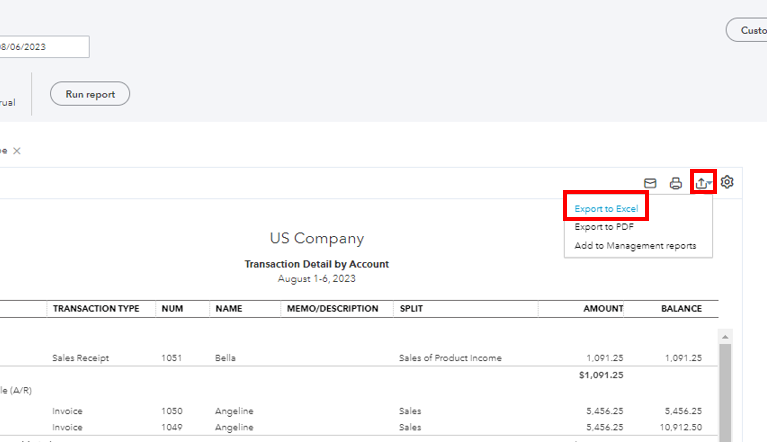
Task: Click the end date field 08/06/2023
Action: click(x=44, y=47)
